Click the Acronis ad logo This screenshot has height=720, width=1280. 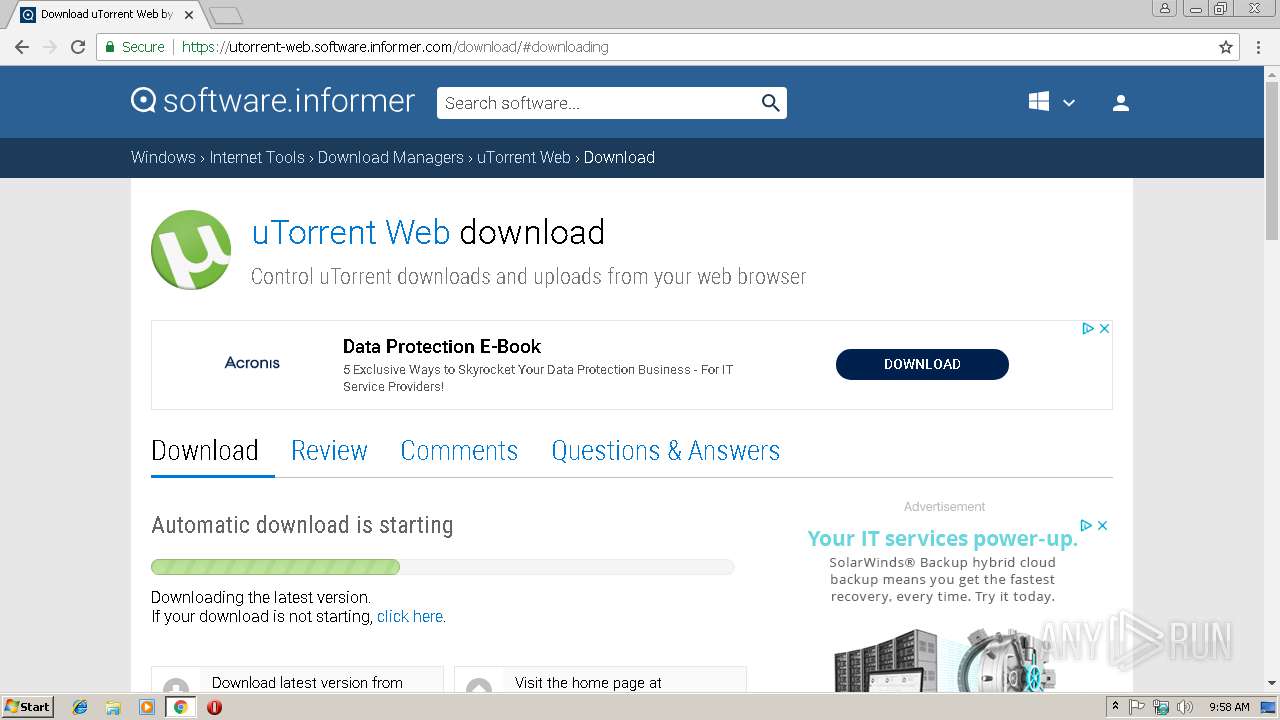252,363
